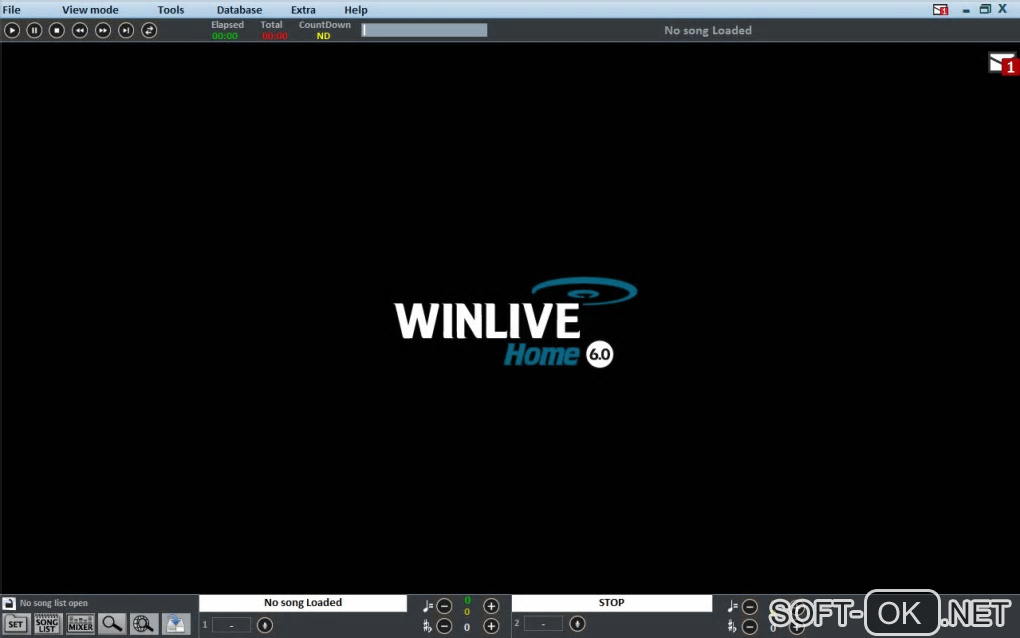The image size is (1020, 638).
Task: Click the top 'No song Loaded' header text
Action: coord(708,30)
